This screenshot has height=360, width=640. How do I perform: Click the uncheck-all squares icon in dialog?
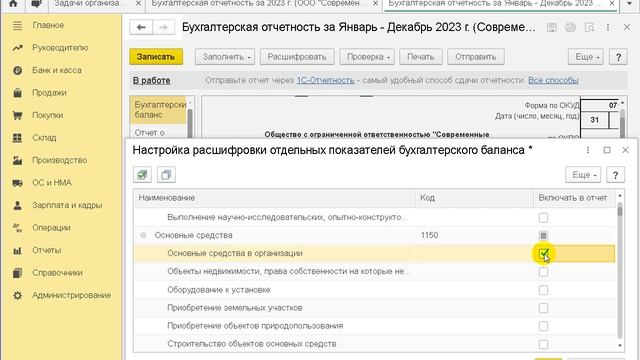[166, 175]
